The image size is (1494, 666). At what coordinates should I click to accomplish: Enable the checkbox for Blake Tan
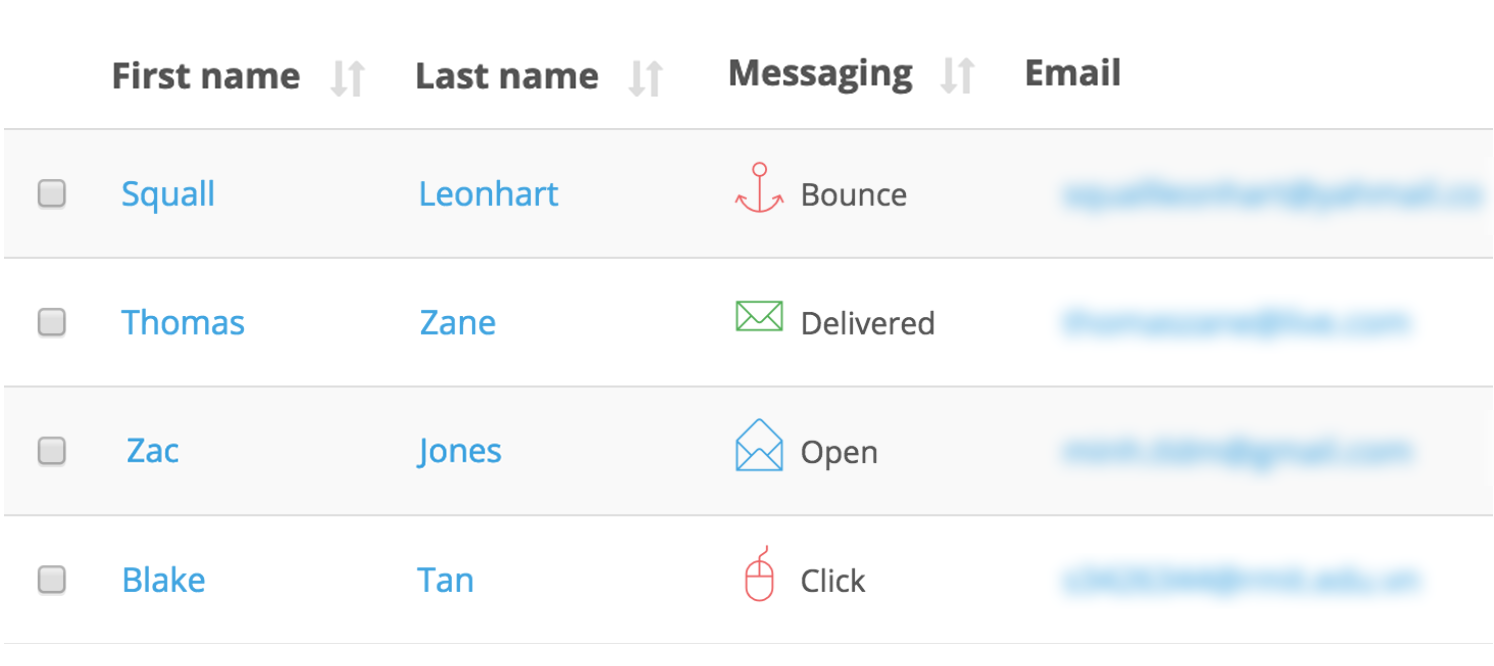(x=52, y=579)
